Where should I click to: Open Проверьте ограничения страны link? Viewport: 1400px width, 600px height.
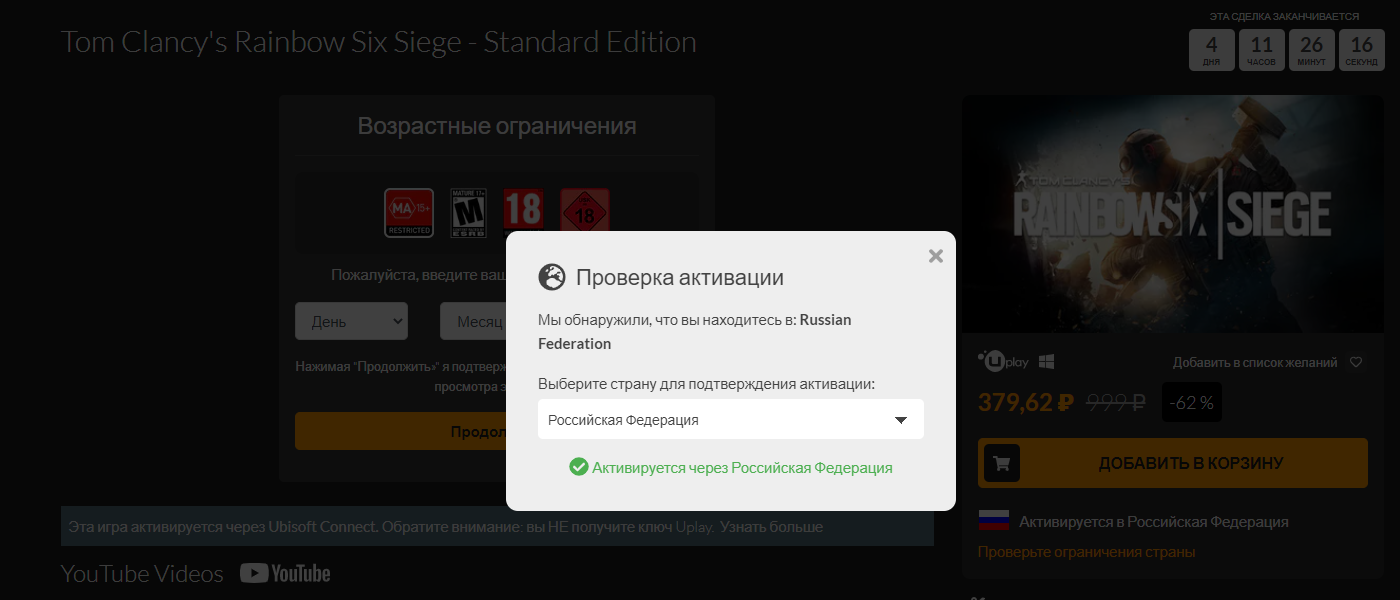point(1086,552)
